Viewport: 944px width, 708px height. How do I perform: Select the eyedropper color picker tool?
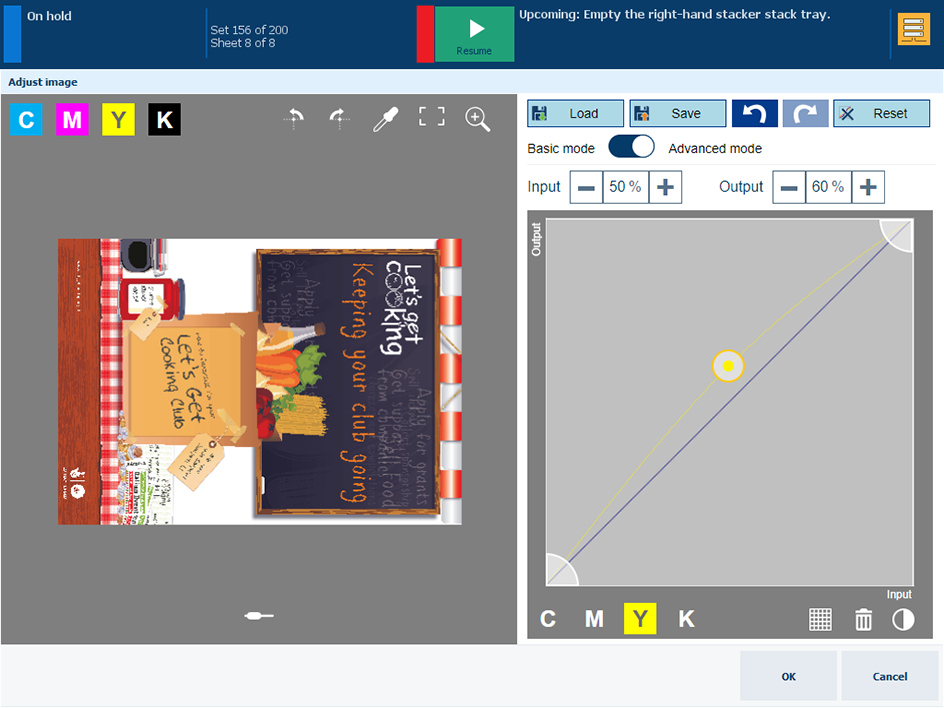pyautogui.click(x=384, y=120)
